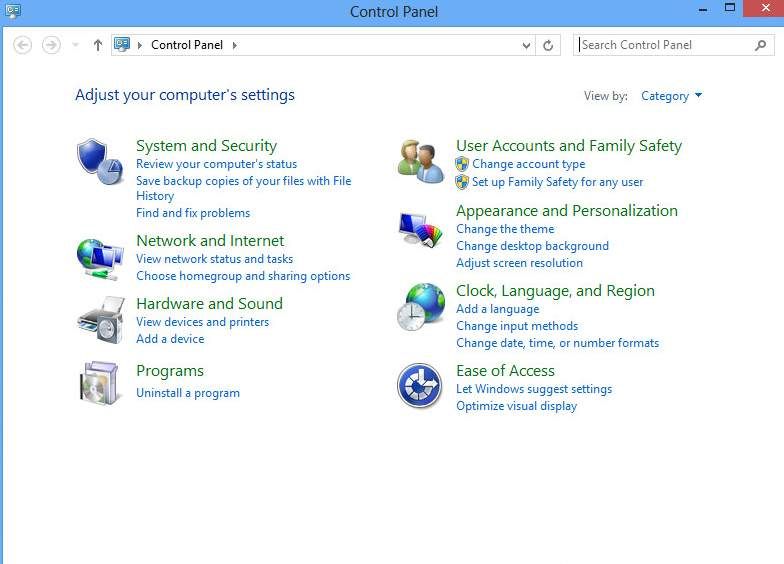Open Adjust screen resolution link
Image resolution: width=784 pixels, height=564 pixels.
point(519,263)
